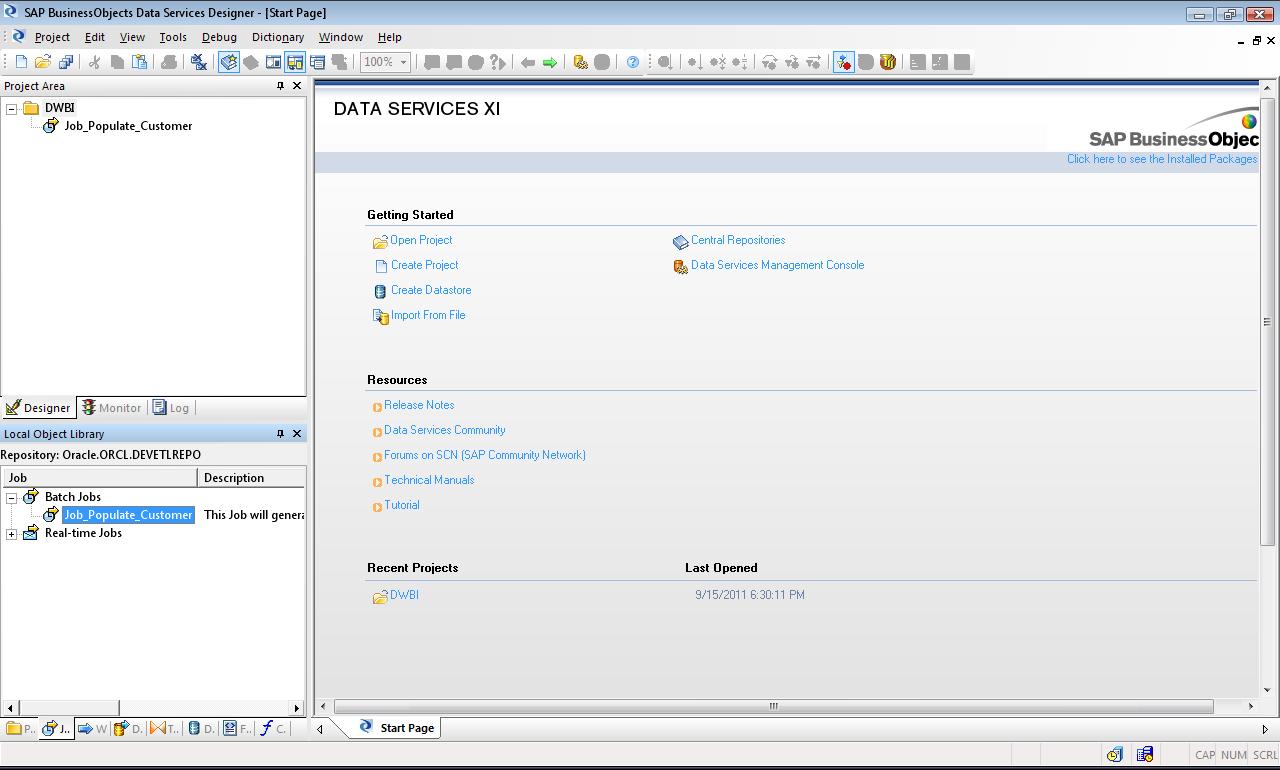Select Job_Populate_Customer in Project Area
1280x770 pixels.
(128, 126)
